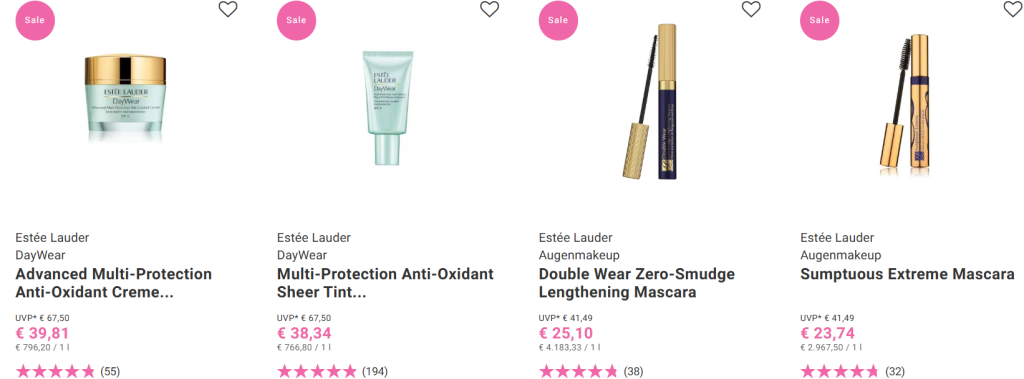Open Multi-Protection Anti-Oxidant Sheer Tint link
The width and height of the screenshot is (1024, 379).
pyautogui.click(x=385, y=283)
